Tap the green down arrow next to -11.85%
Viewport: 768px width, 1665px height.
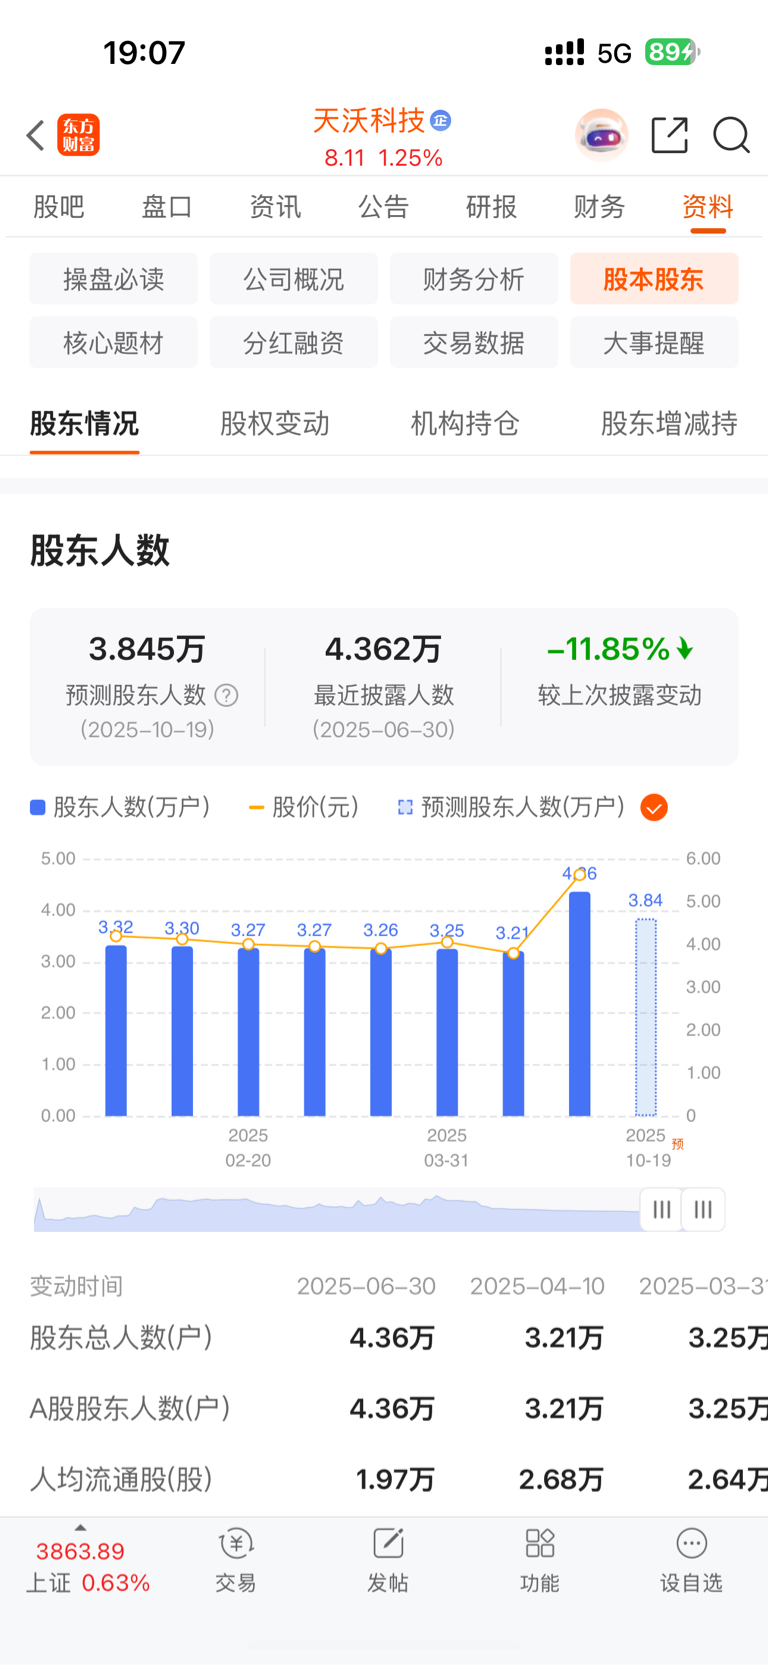tap(685, 649)
